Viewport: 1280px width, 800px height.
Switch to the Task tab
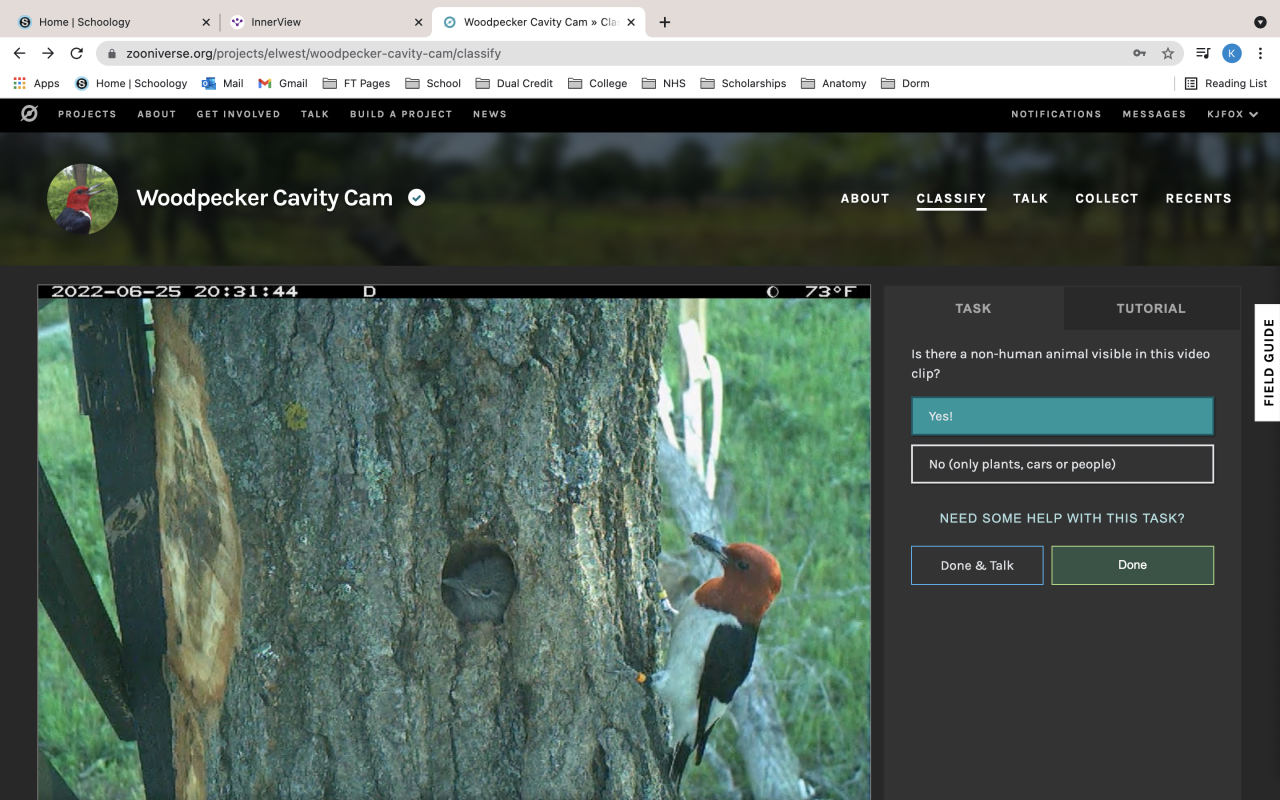[x=973, y=308]
